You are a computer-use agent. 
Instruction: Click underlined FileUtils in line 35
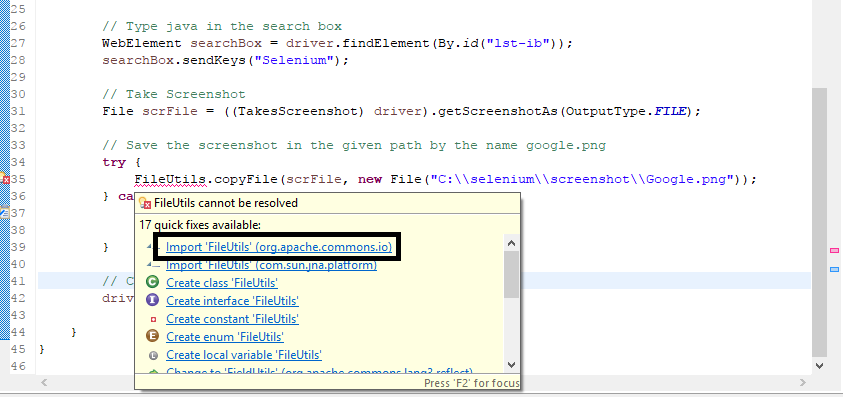[170, 179]
